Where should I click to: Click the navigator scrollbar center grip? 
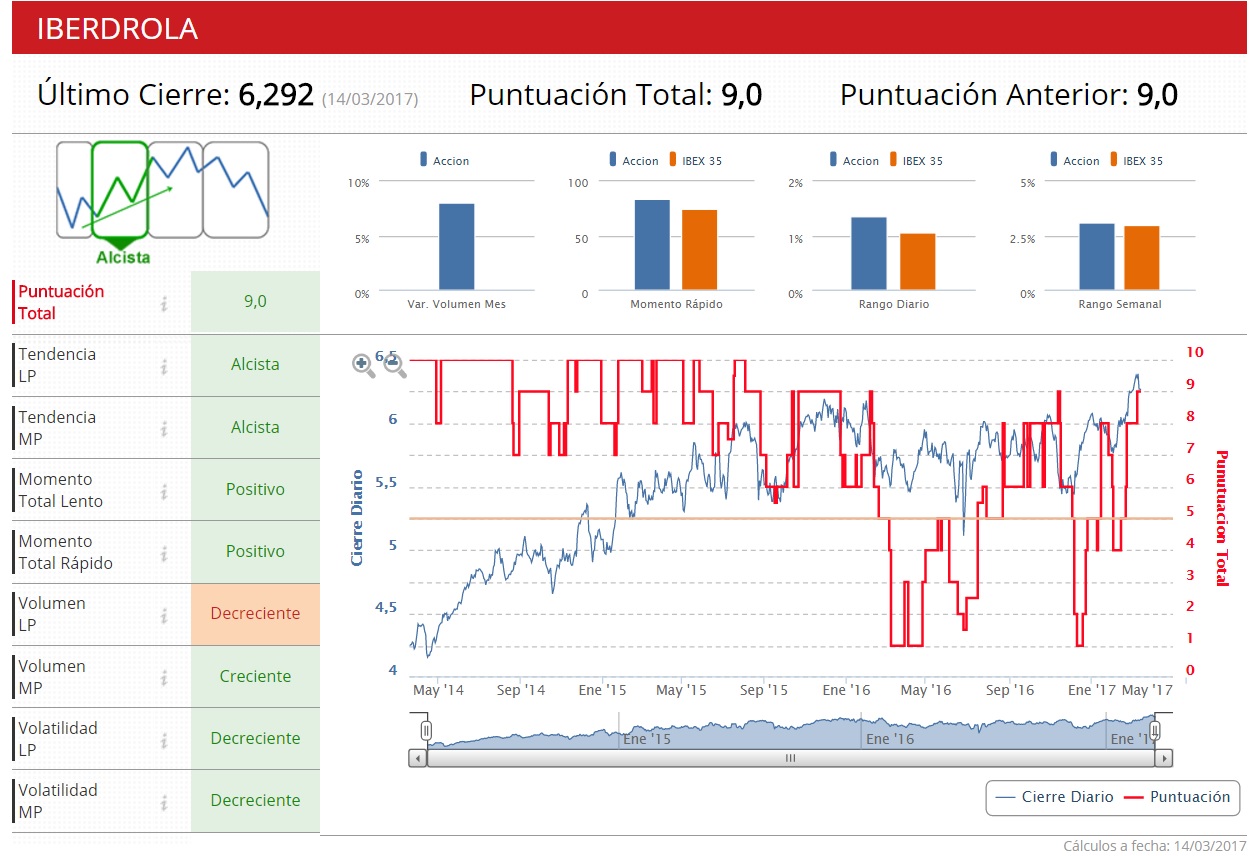pyautogui.click(x=790, y=758)
